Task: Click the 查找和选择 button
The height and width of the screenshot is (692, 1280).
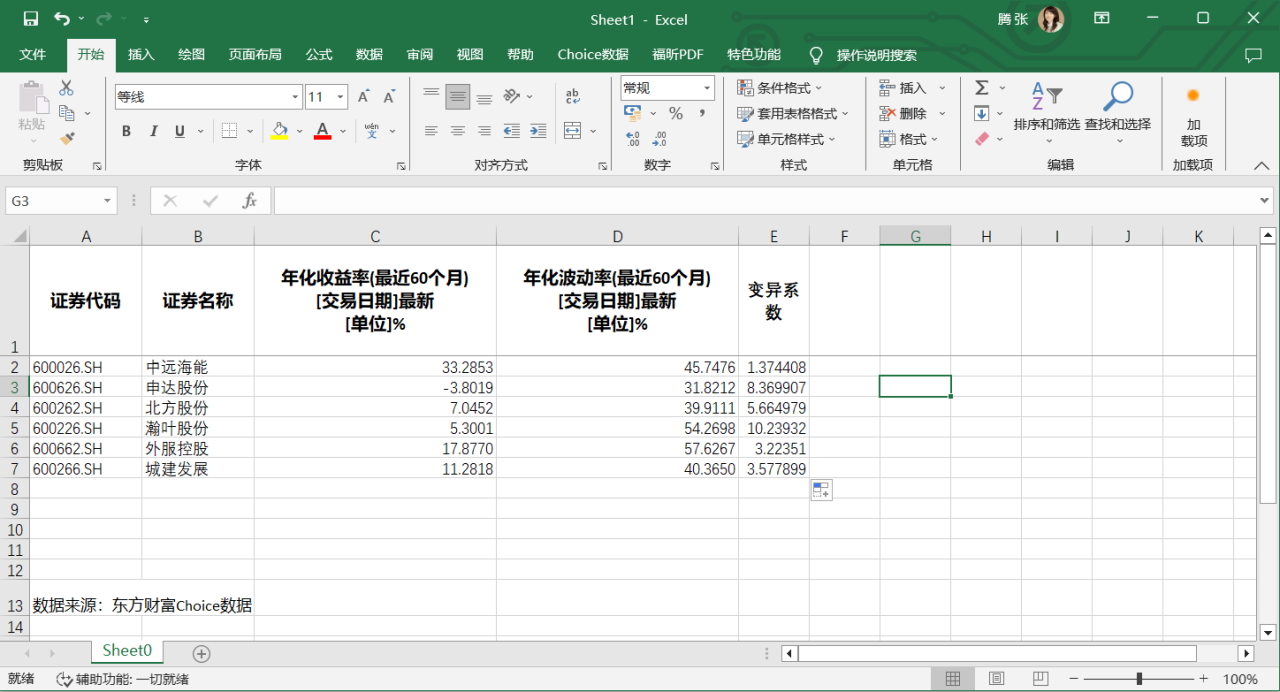Action: (1117, 109)
